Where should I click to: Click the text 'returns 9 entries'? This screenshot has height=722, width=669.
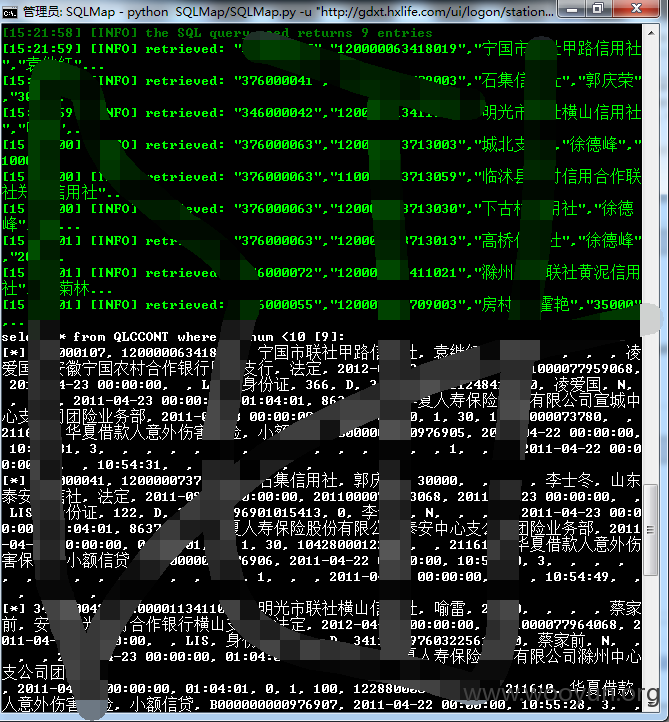tap(364, 33)
